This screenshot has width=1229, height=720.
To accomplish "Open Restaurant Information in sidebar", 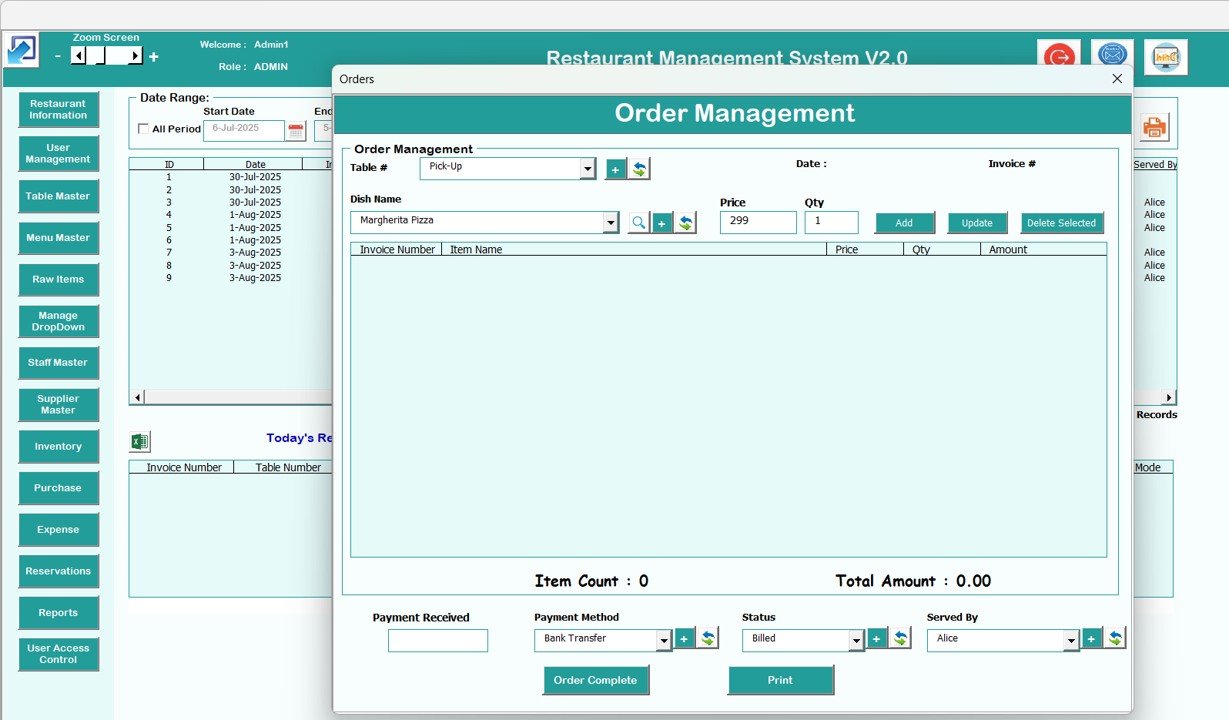I will 58,110.
